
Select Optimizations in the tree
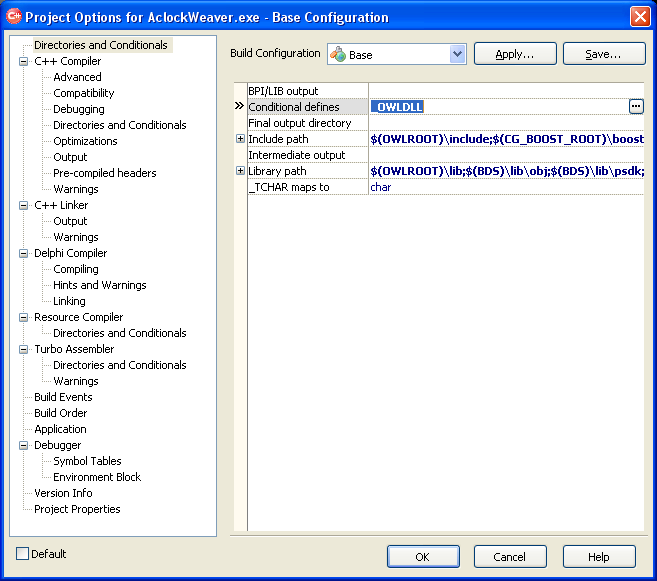[85, 141]
